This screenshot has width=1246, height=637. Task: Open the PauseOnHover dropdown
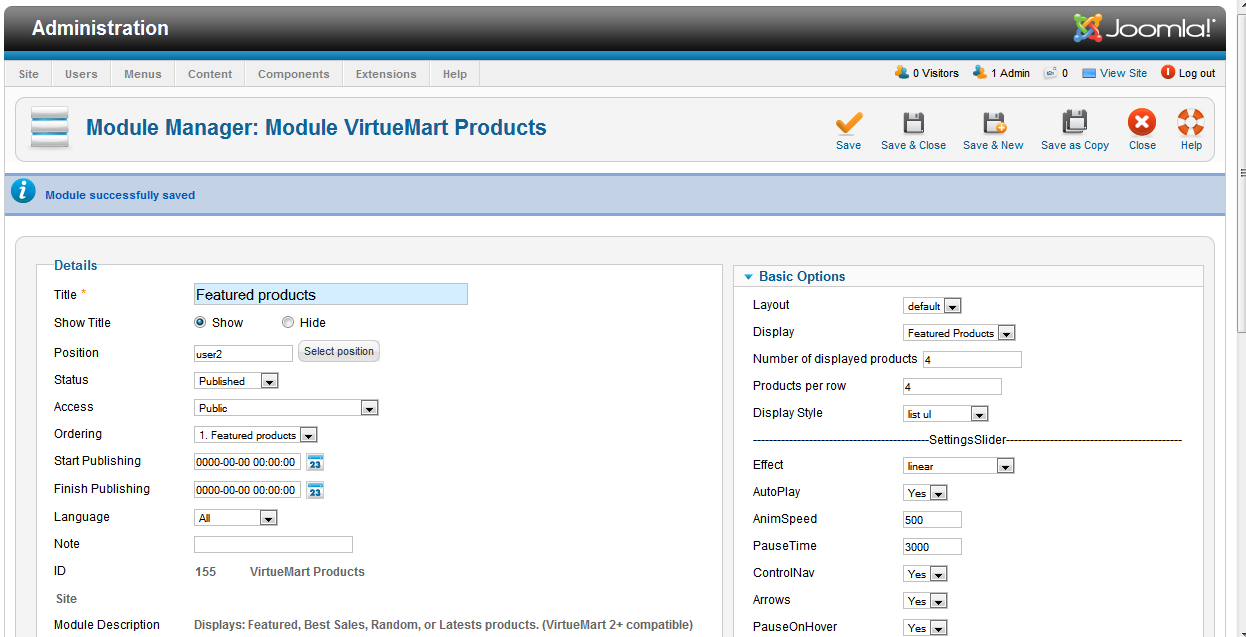pos(925,628)
